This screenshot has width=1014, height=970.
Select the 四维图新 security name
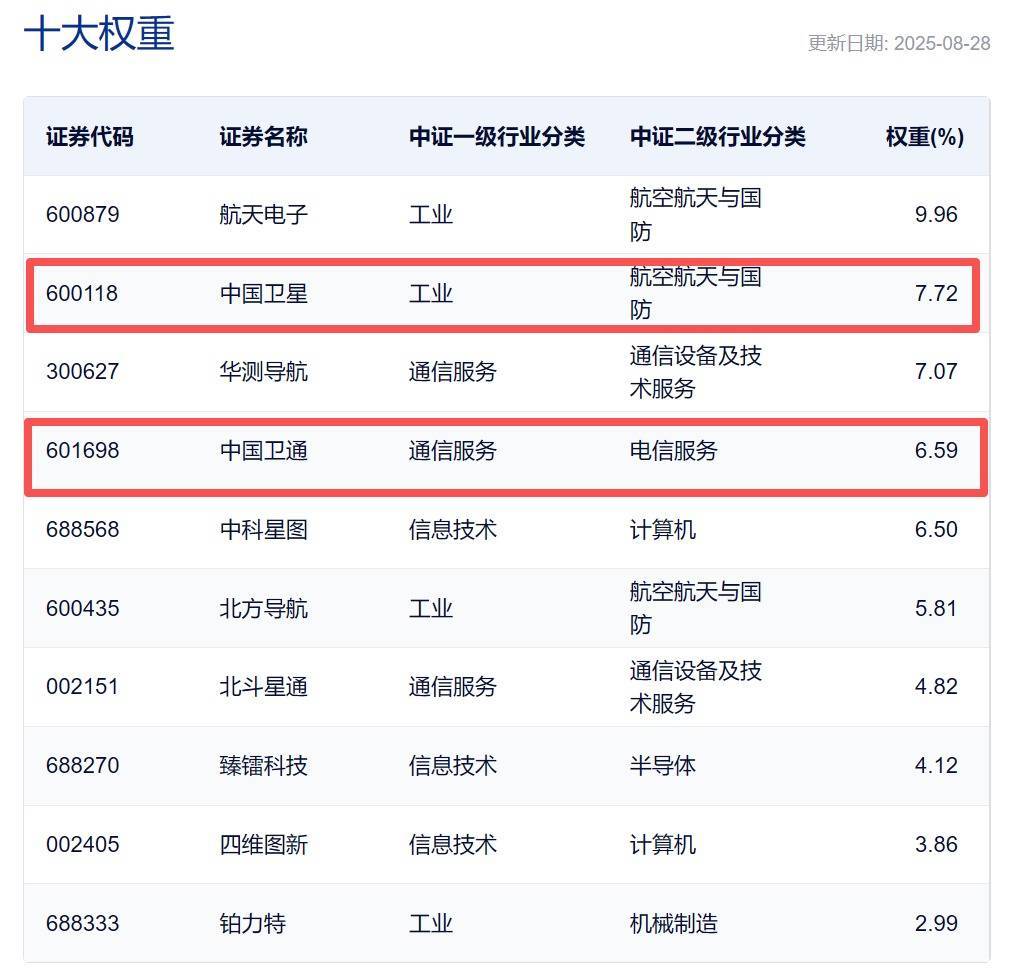point(263,845)
